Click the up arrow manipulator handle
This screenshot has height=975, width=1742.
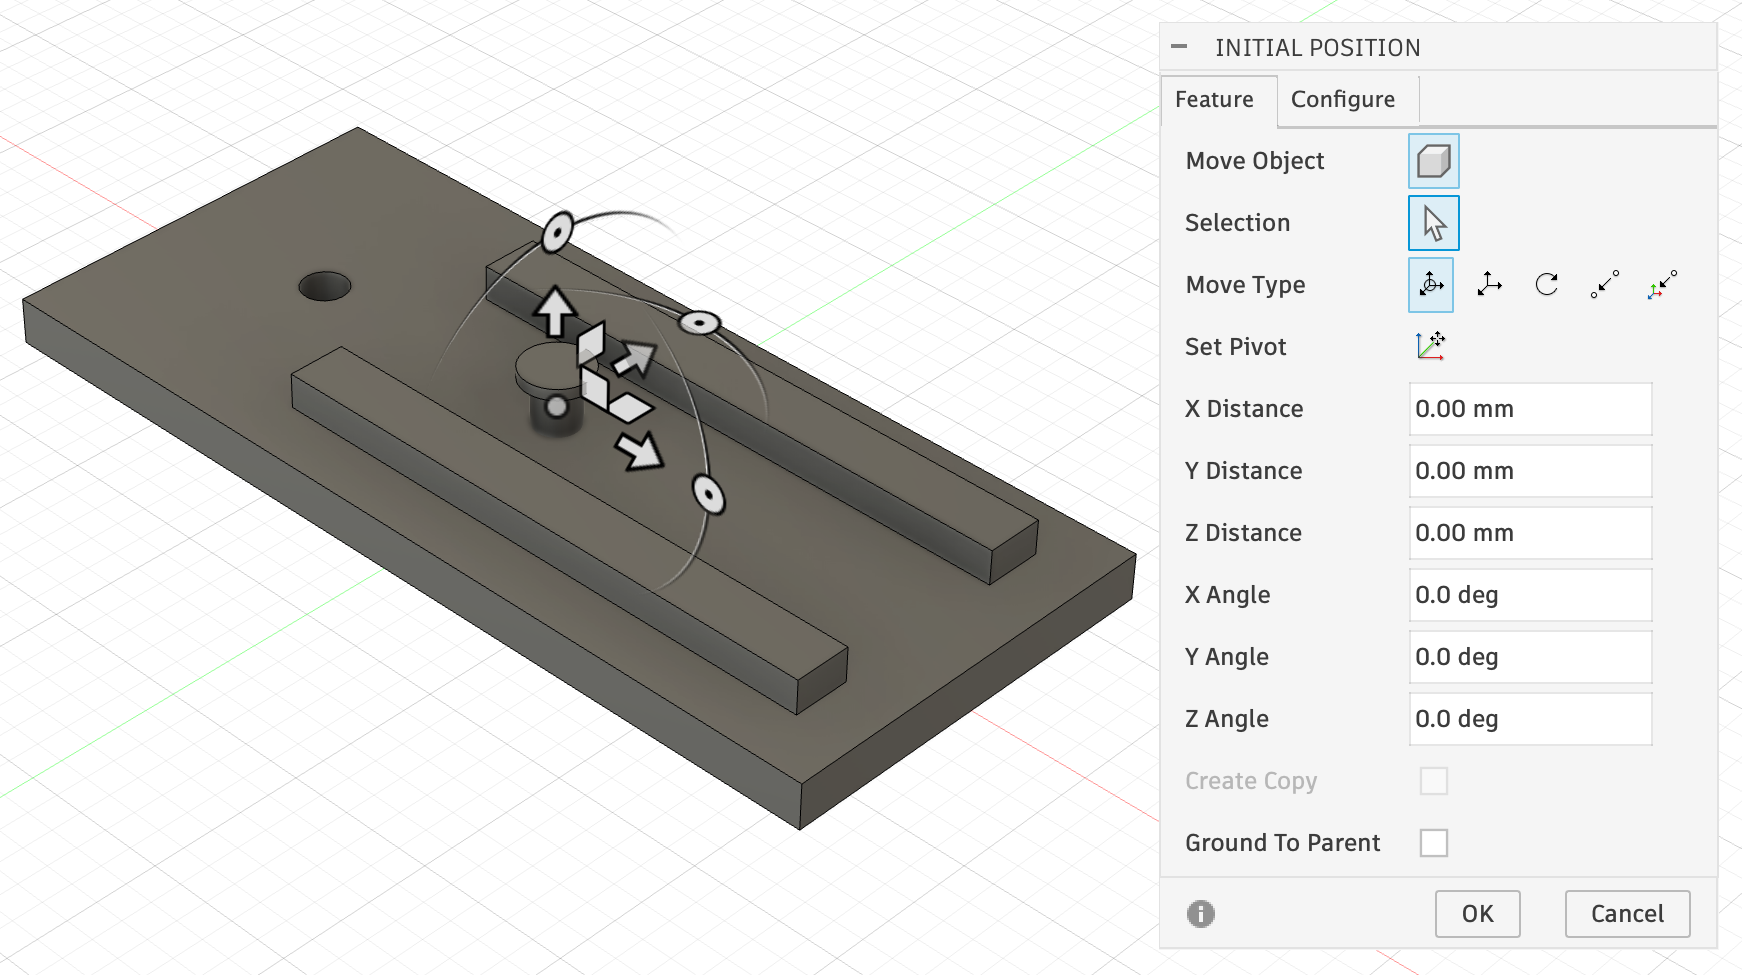(555, 311)
